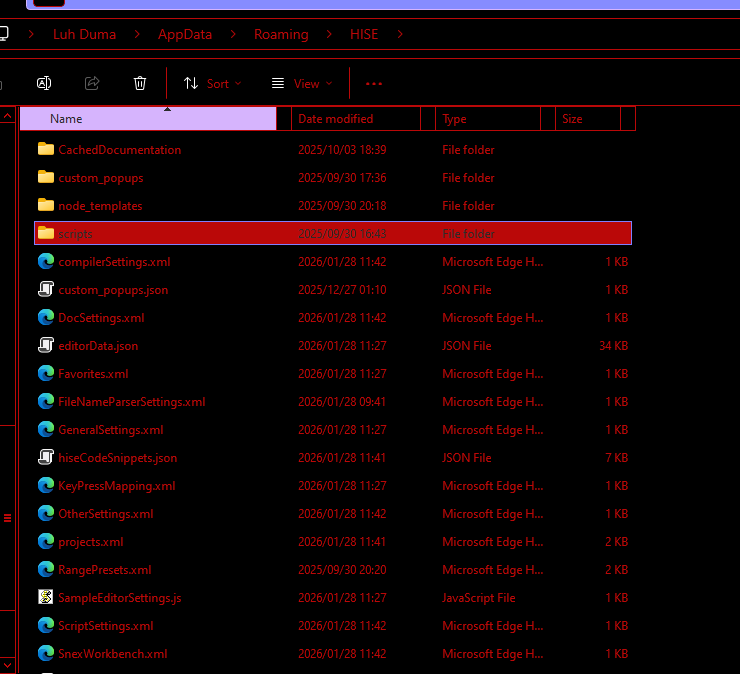
Task: Click date 2025/10/03 18:39
Action: tap(342, 150)
